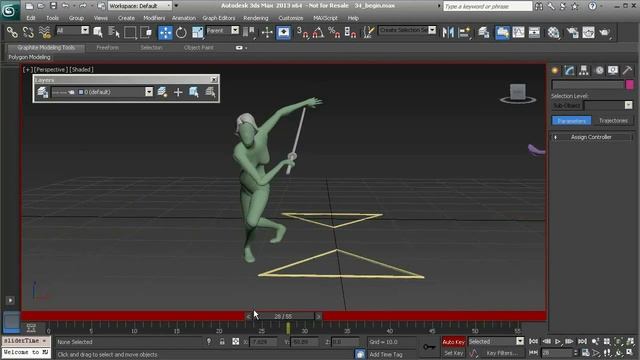Open the reference coordinate system Parent dropdown
Viewport: 640px width, 360px height.
[x=235, y=30]
